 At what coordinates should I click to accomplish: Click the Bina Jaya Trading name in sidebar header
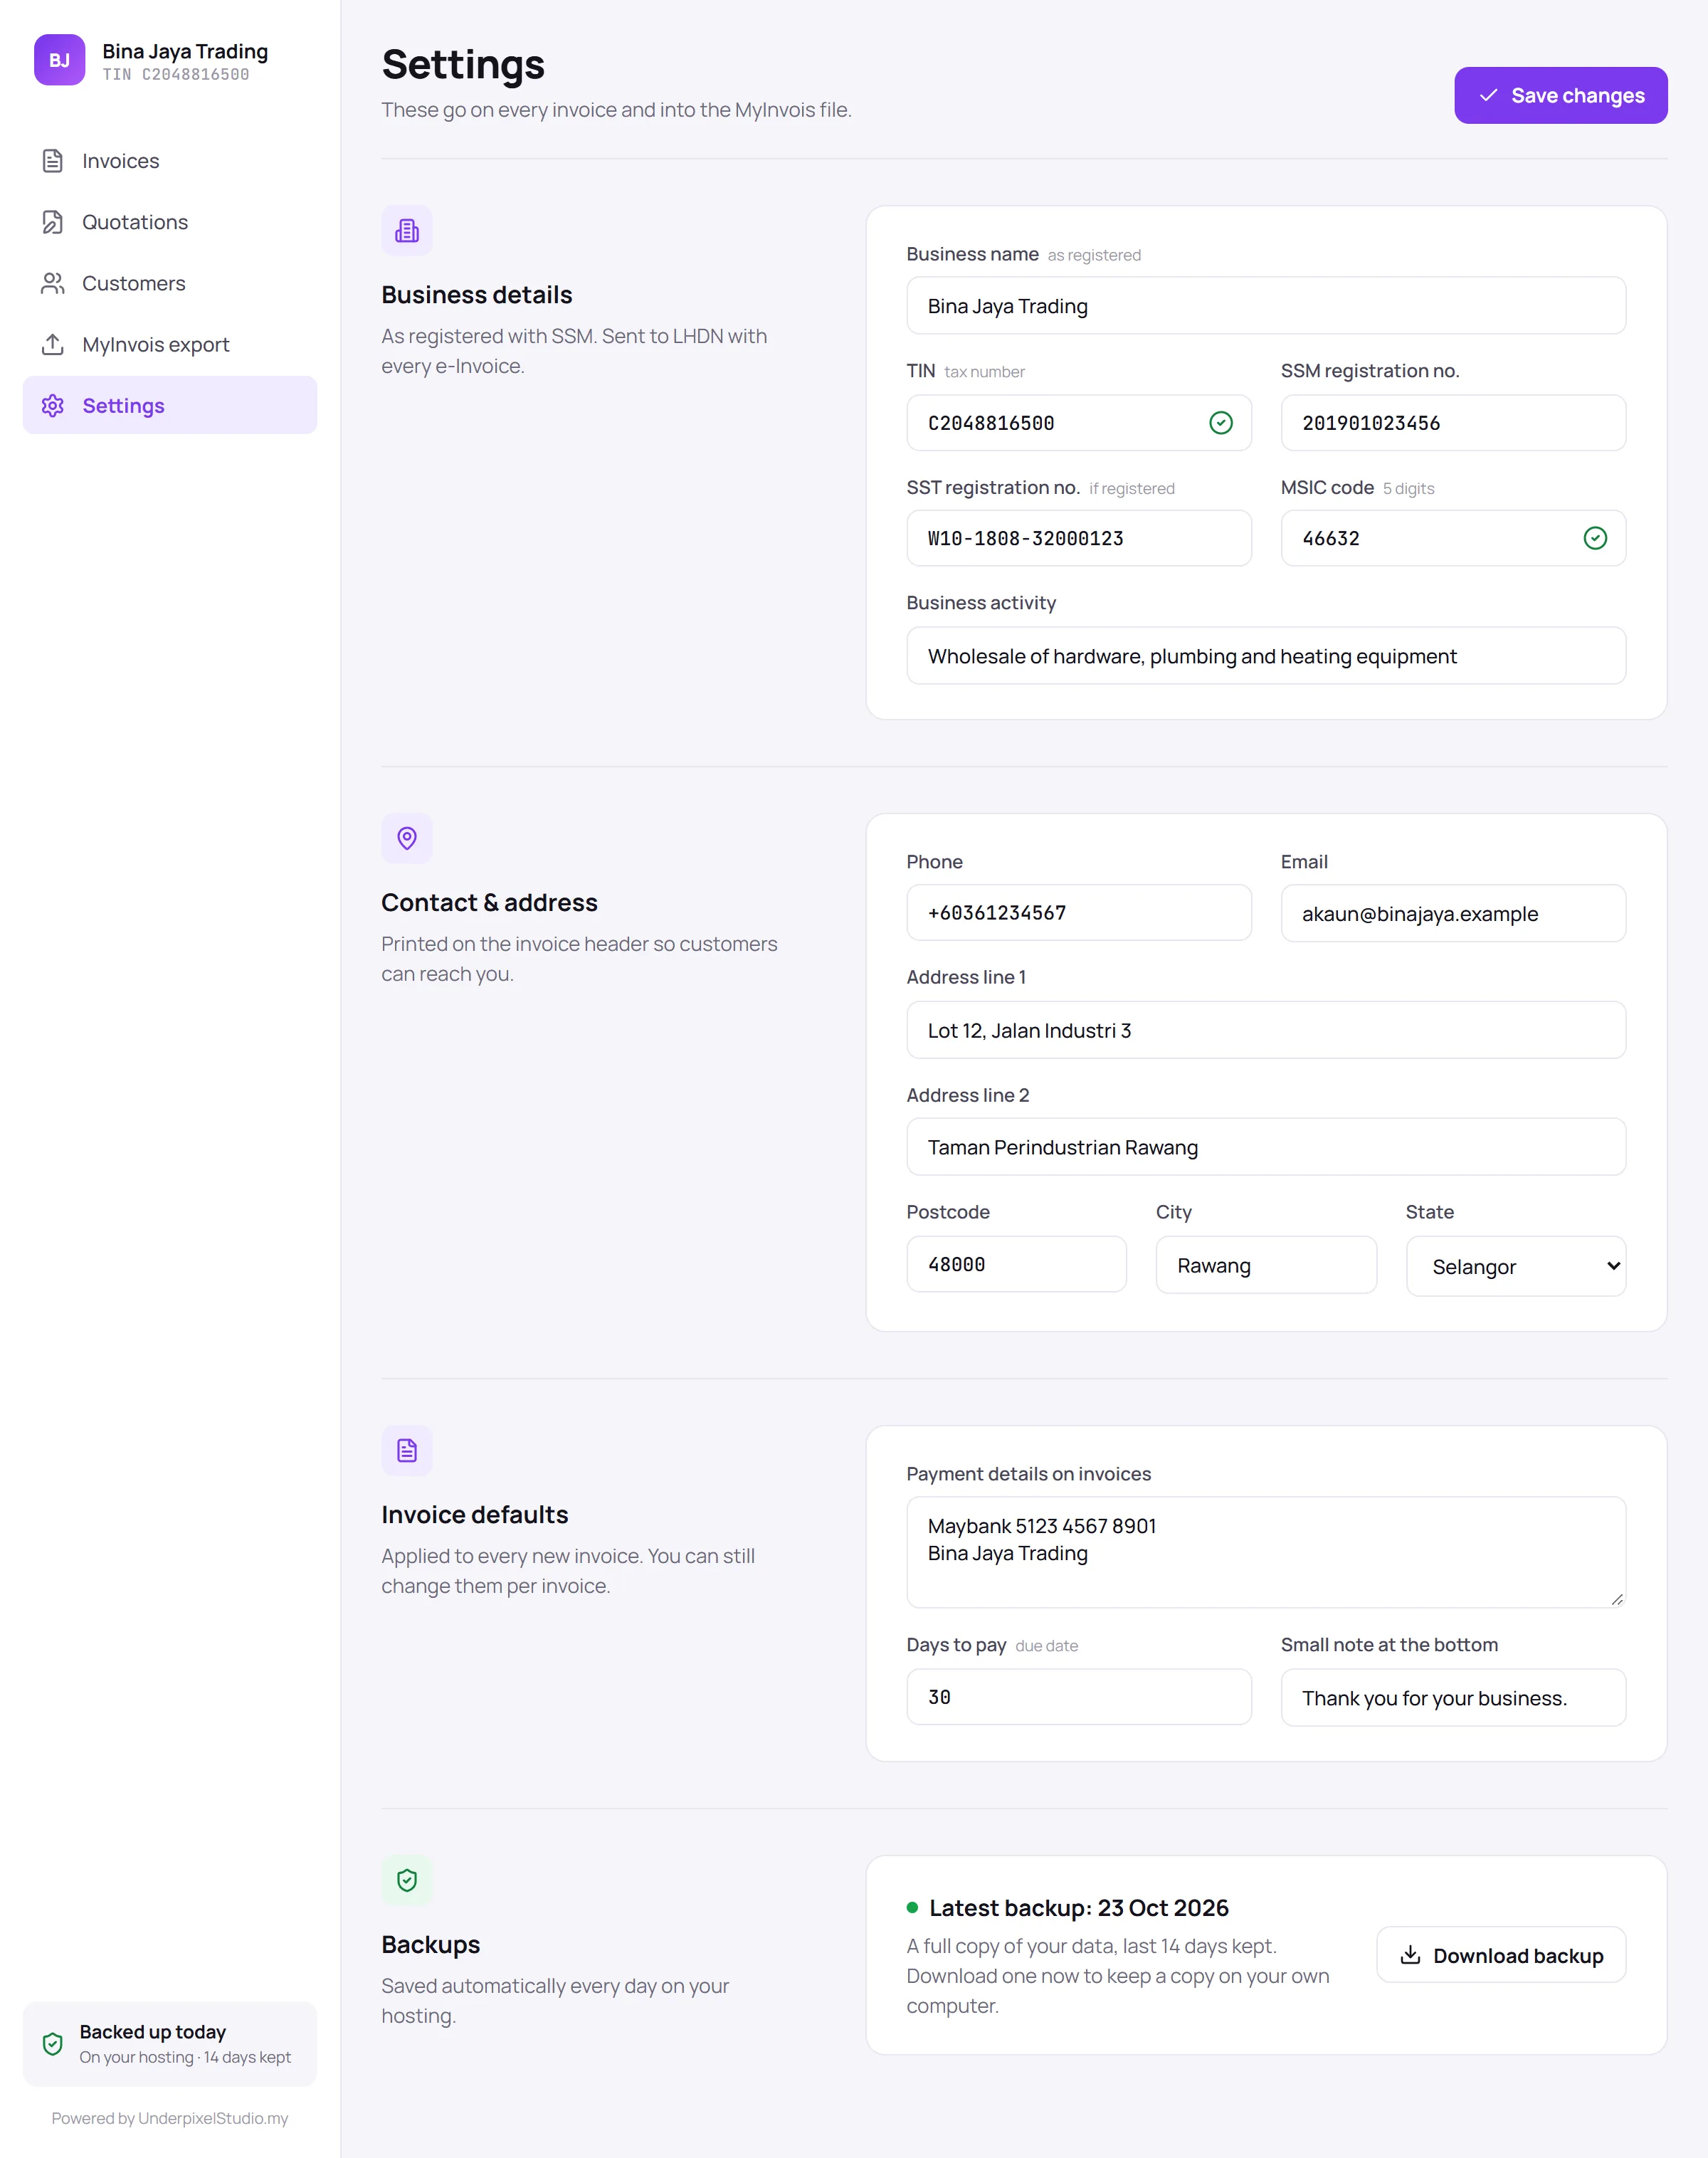click(185, 51)
